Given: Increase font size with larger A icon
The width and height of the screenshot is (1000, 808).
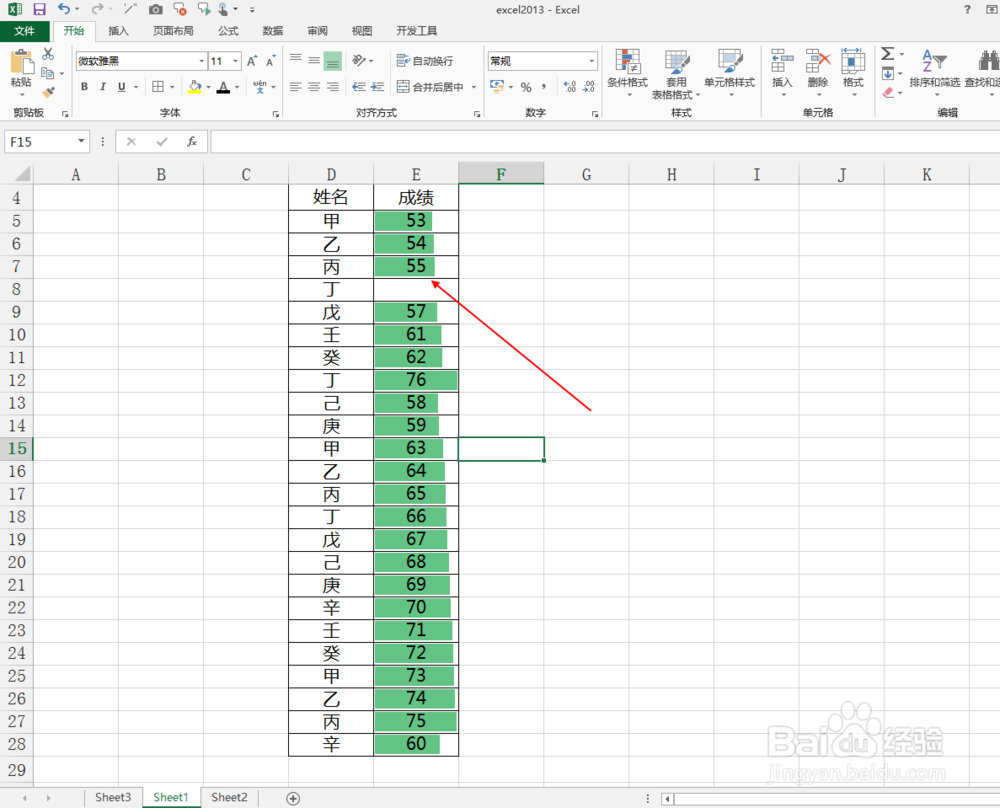Looking at the screenshot, I should click(251, 61).
